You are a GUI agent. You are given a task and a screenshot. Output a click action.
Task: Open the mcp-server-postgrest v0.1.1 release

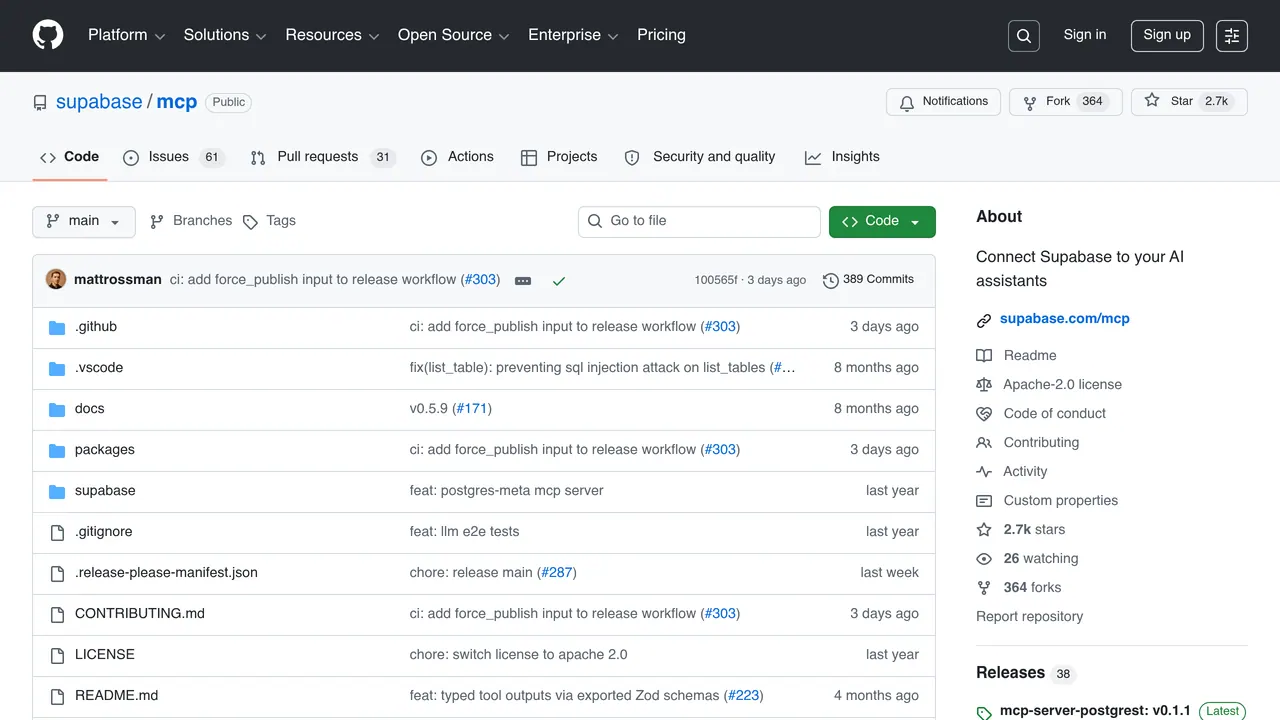[1095, 711]
